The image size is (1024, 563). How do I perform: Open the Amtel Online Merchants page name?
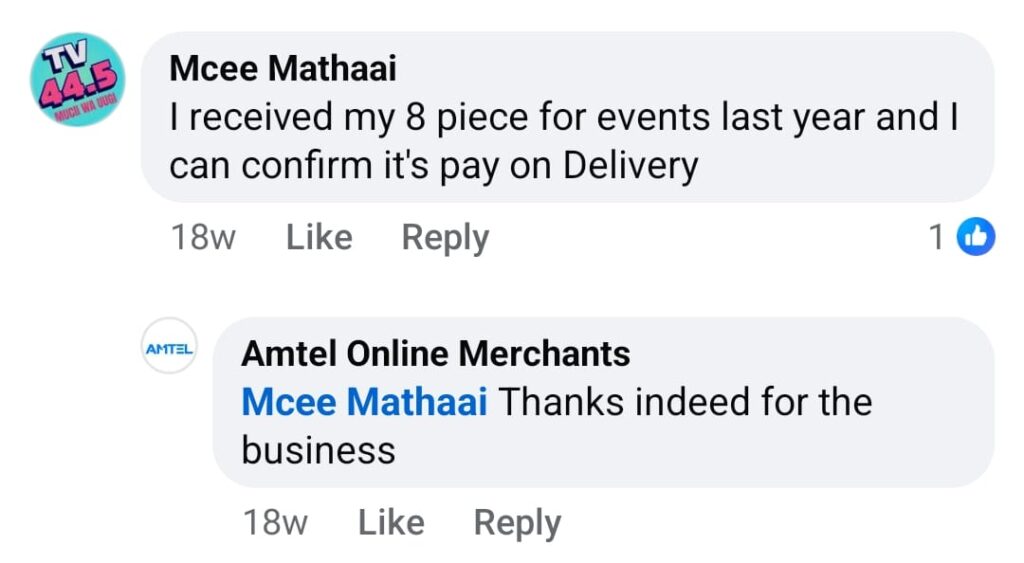(x=436, y=353)
